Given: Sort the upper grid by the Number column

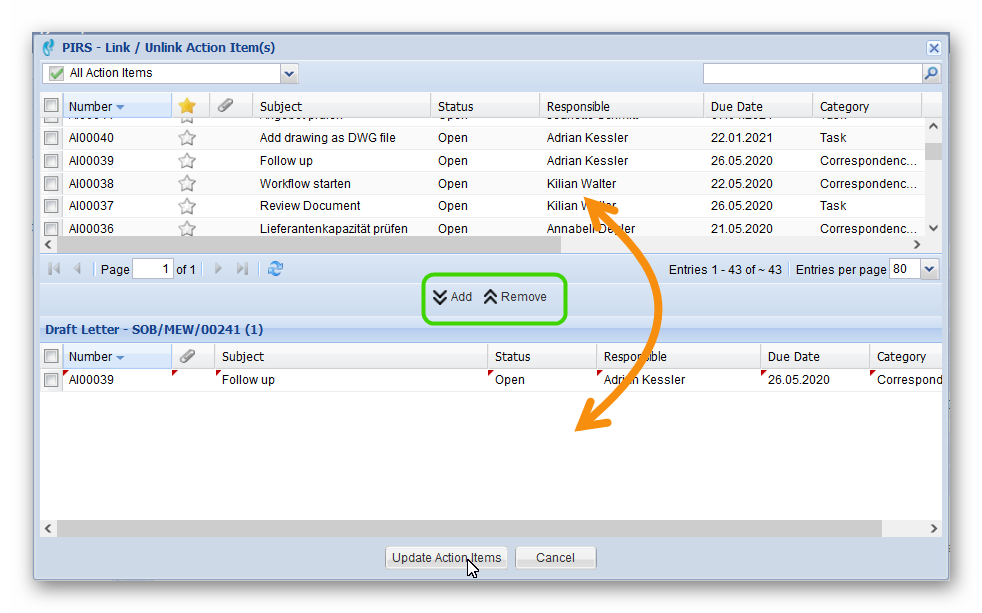Looking at the screenshot, I should [91, 106].
